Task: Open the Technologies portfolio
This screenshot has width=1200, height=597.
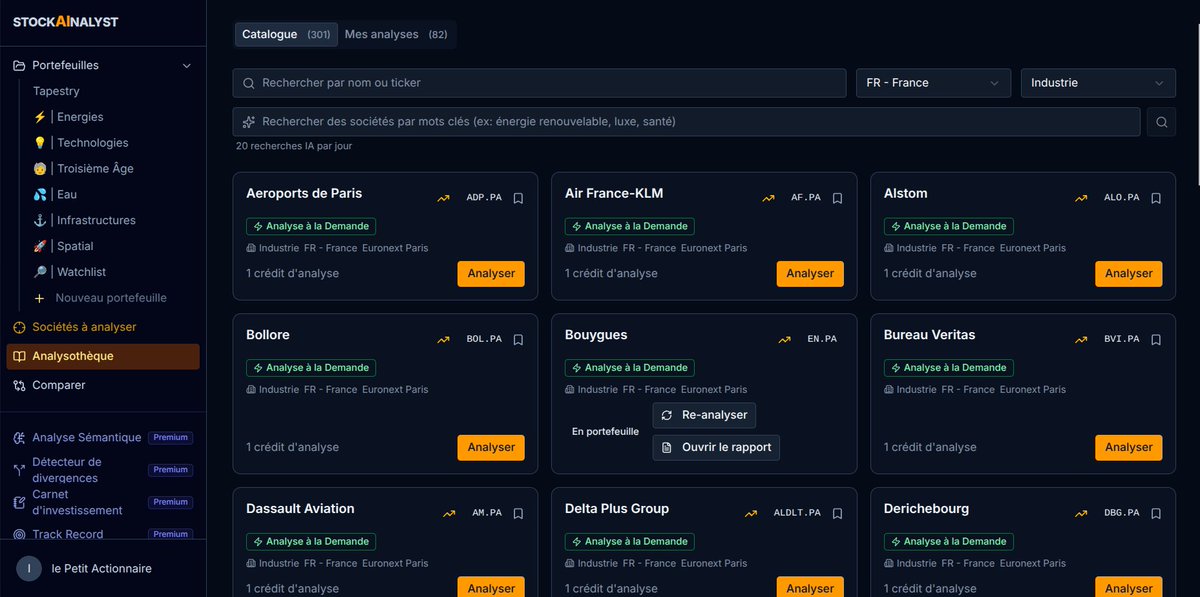Action: pos(80,143)
